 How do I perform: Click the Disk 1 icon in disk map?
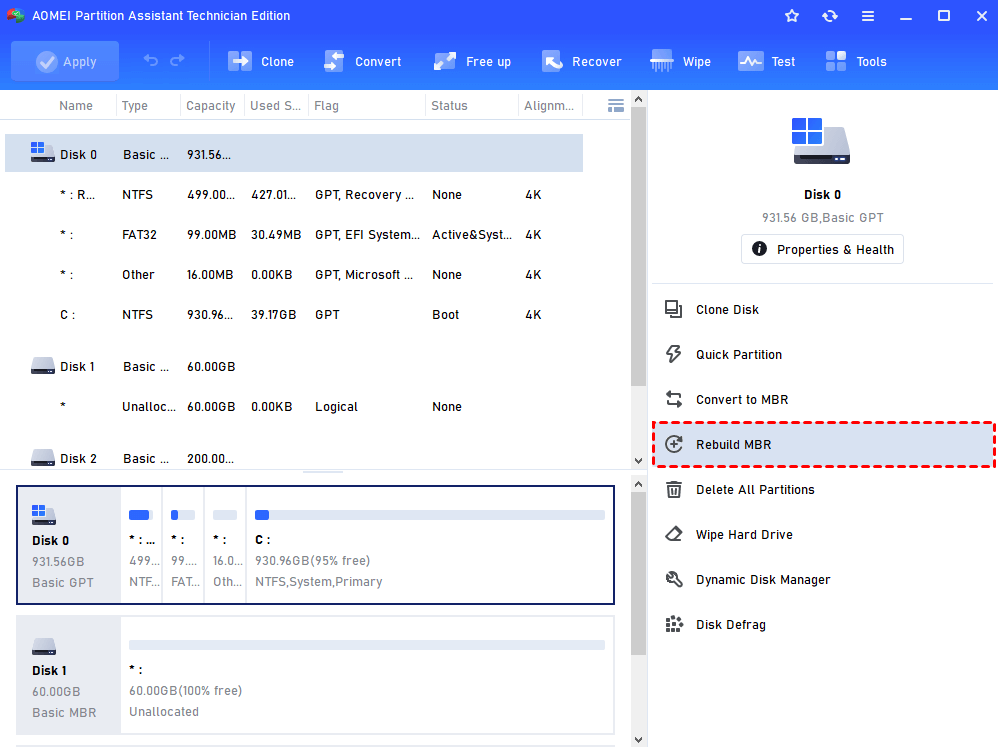click(x=44, y=646)
